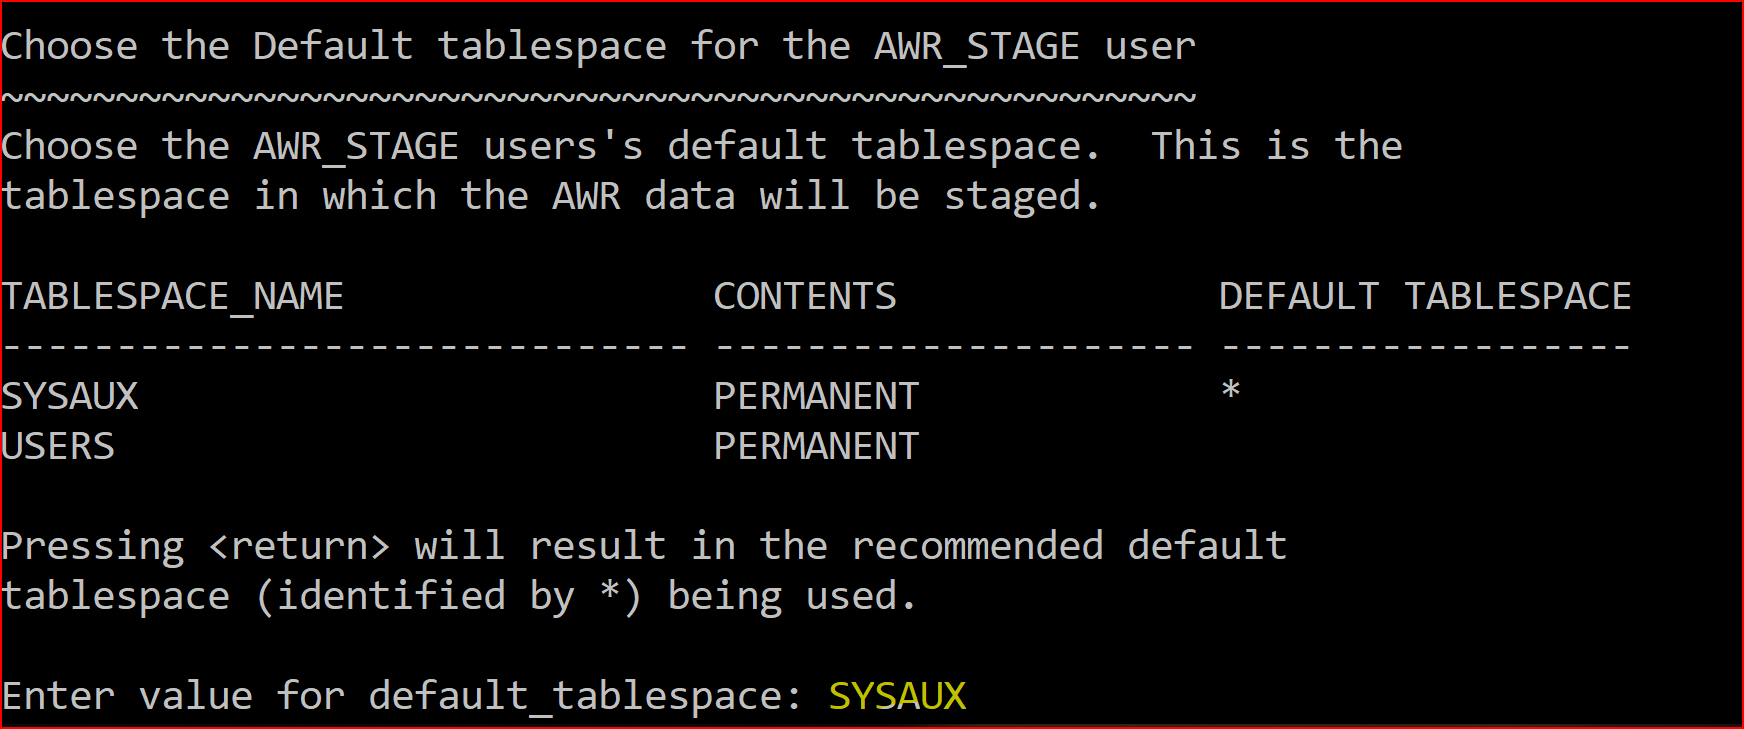Click PERMANENT in the SYSAUX row
1744x729 pixels.
(x=816, y=397)
